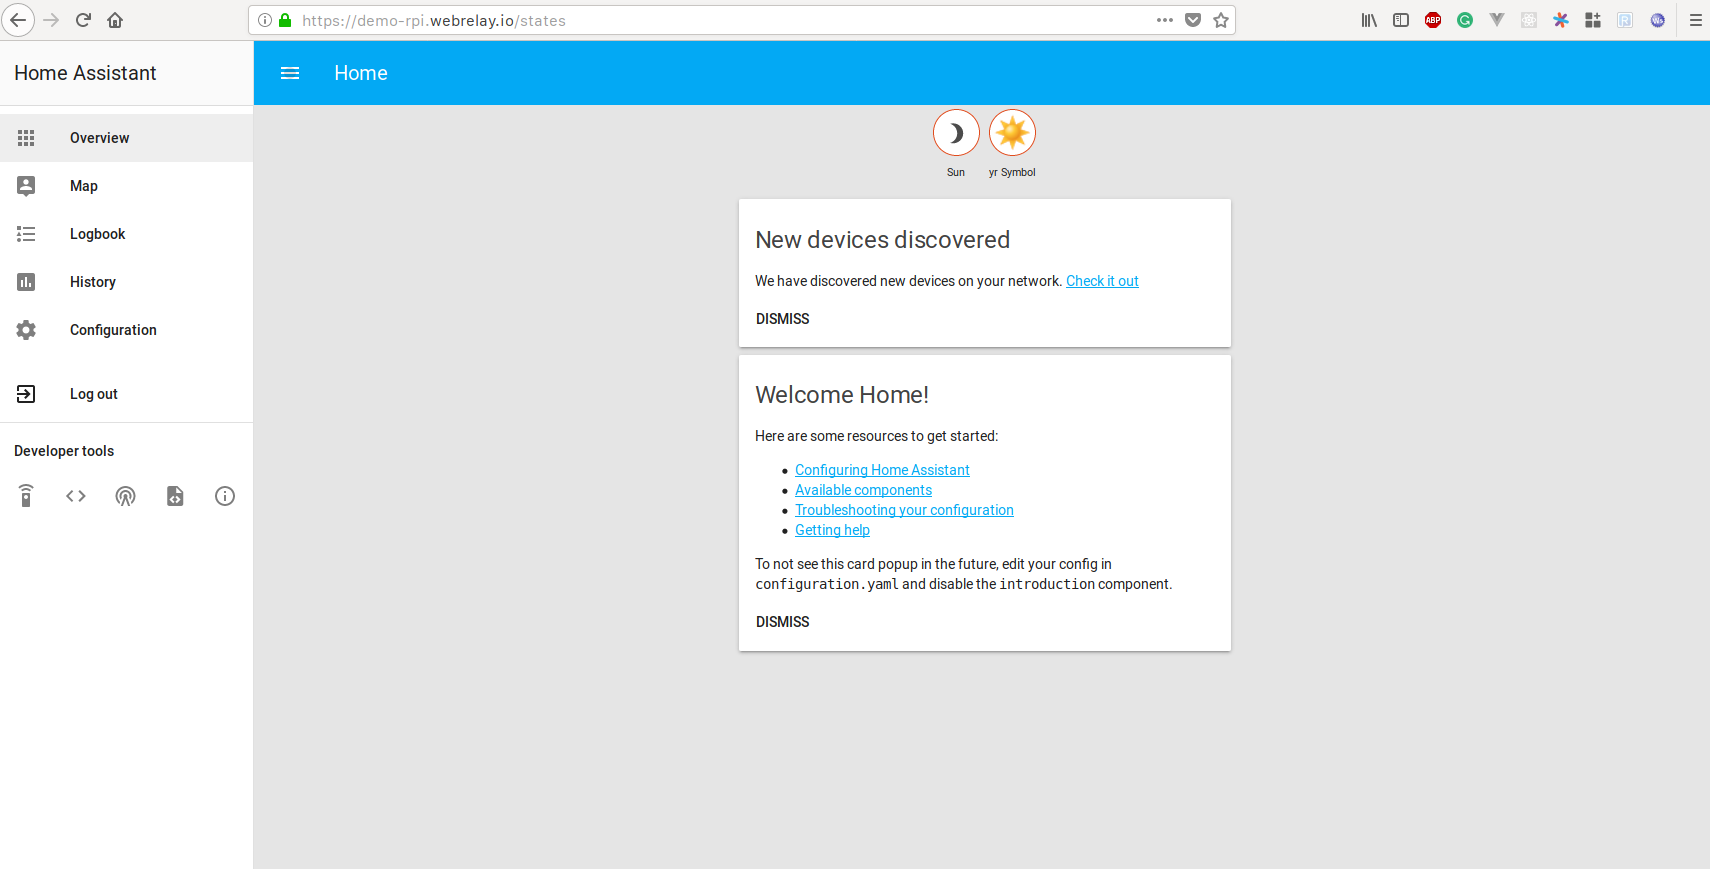
Task: Click the green padlock in the address bar
Action: coord(285,20)
